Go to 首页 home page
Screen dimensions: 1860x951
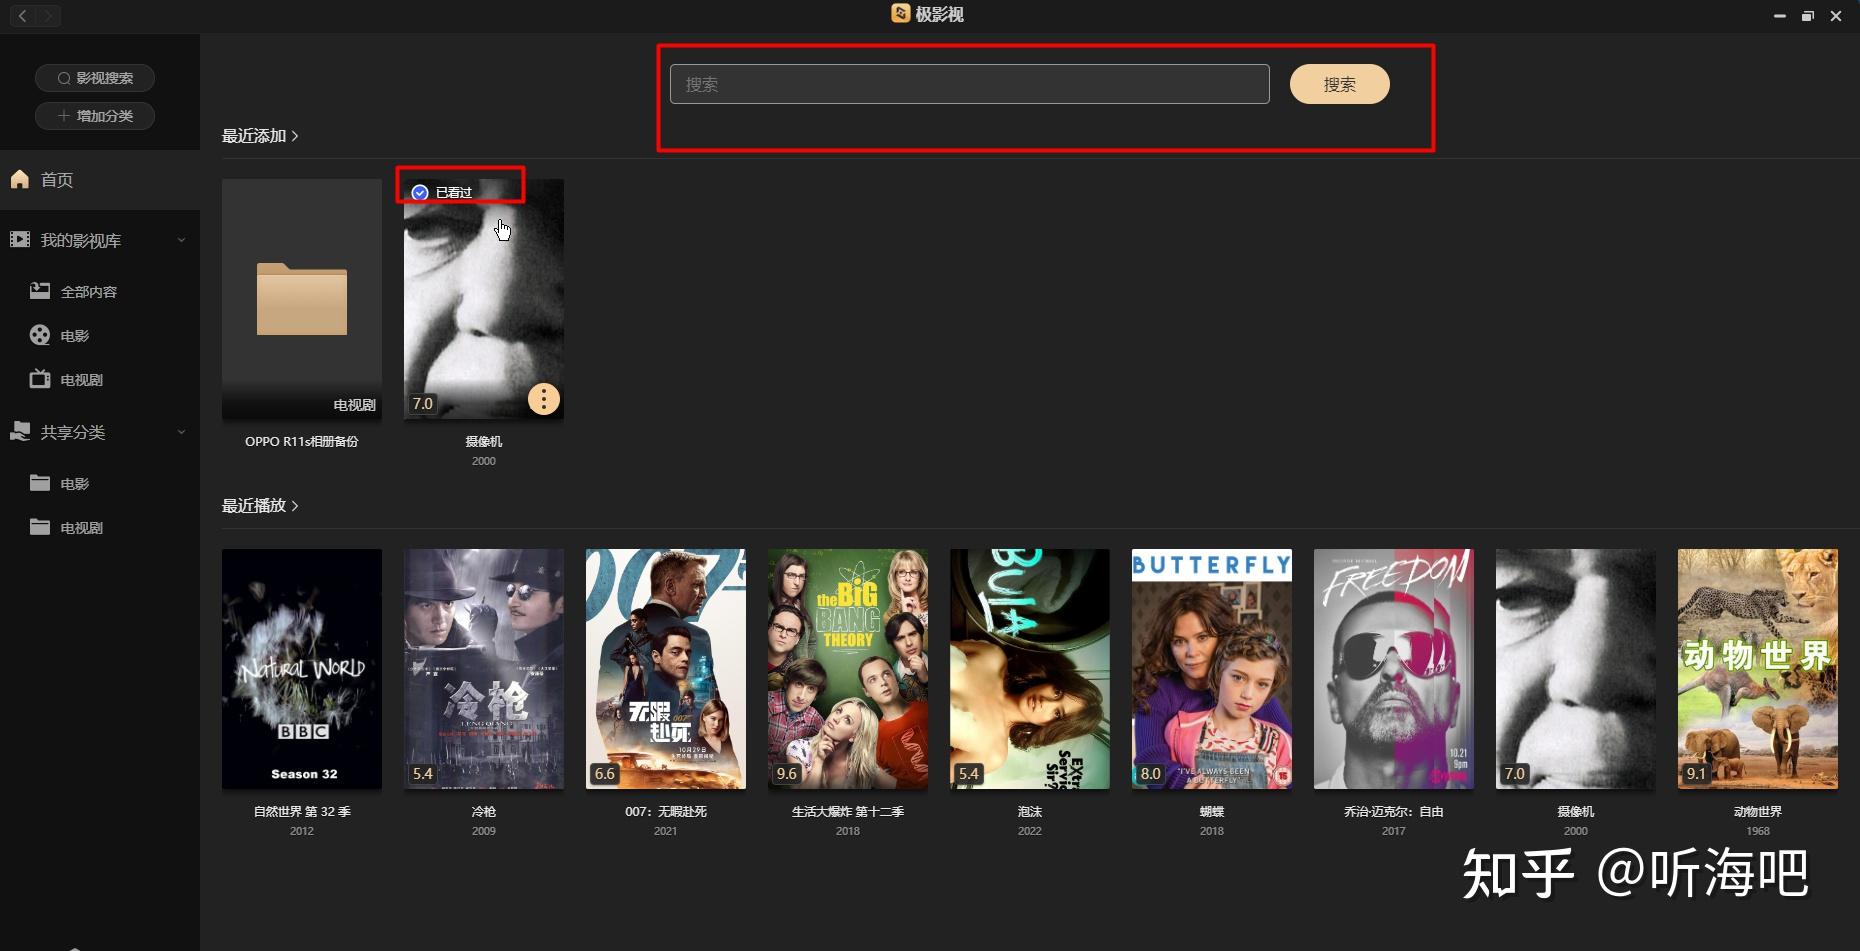coord(100,180)
